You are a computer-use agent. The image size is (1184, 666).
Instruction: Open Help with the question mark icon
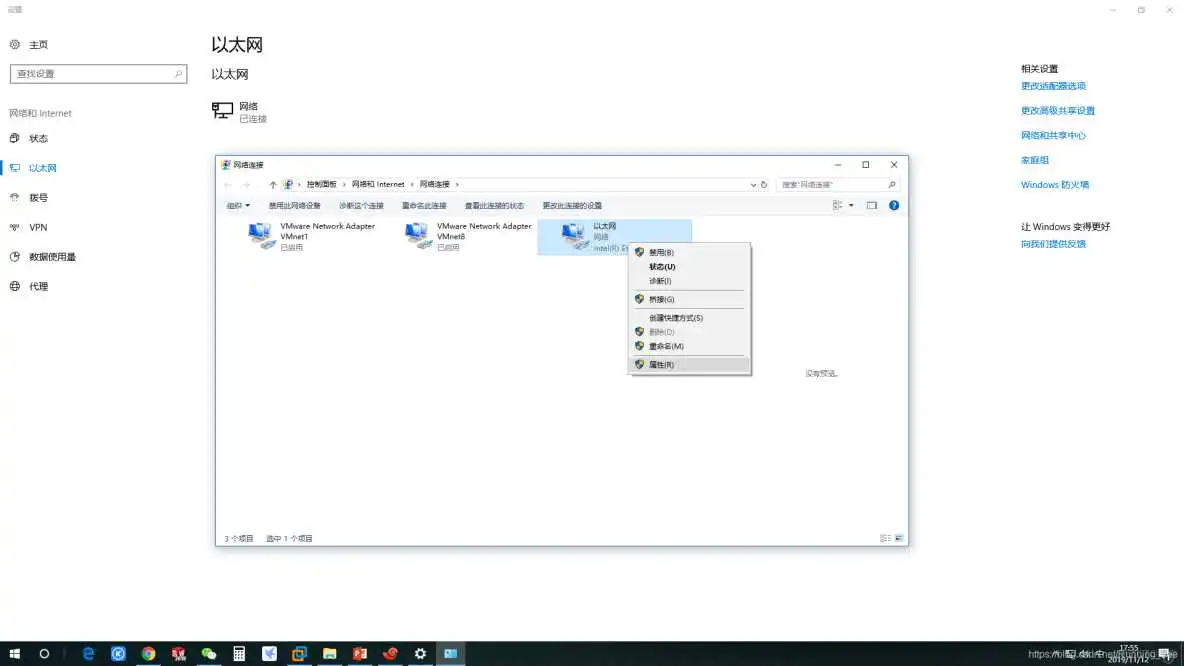893,205
